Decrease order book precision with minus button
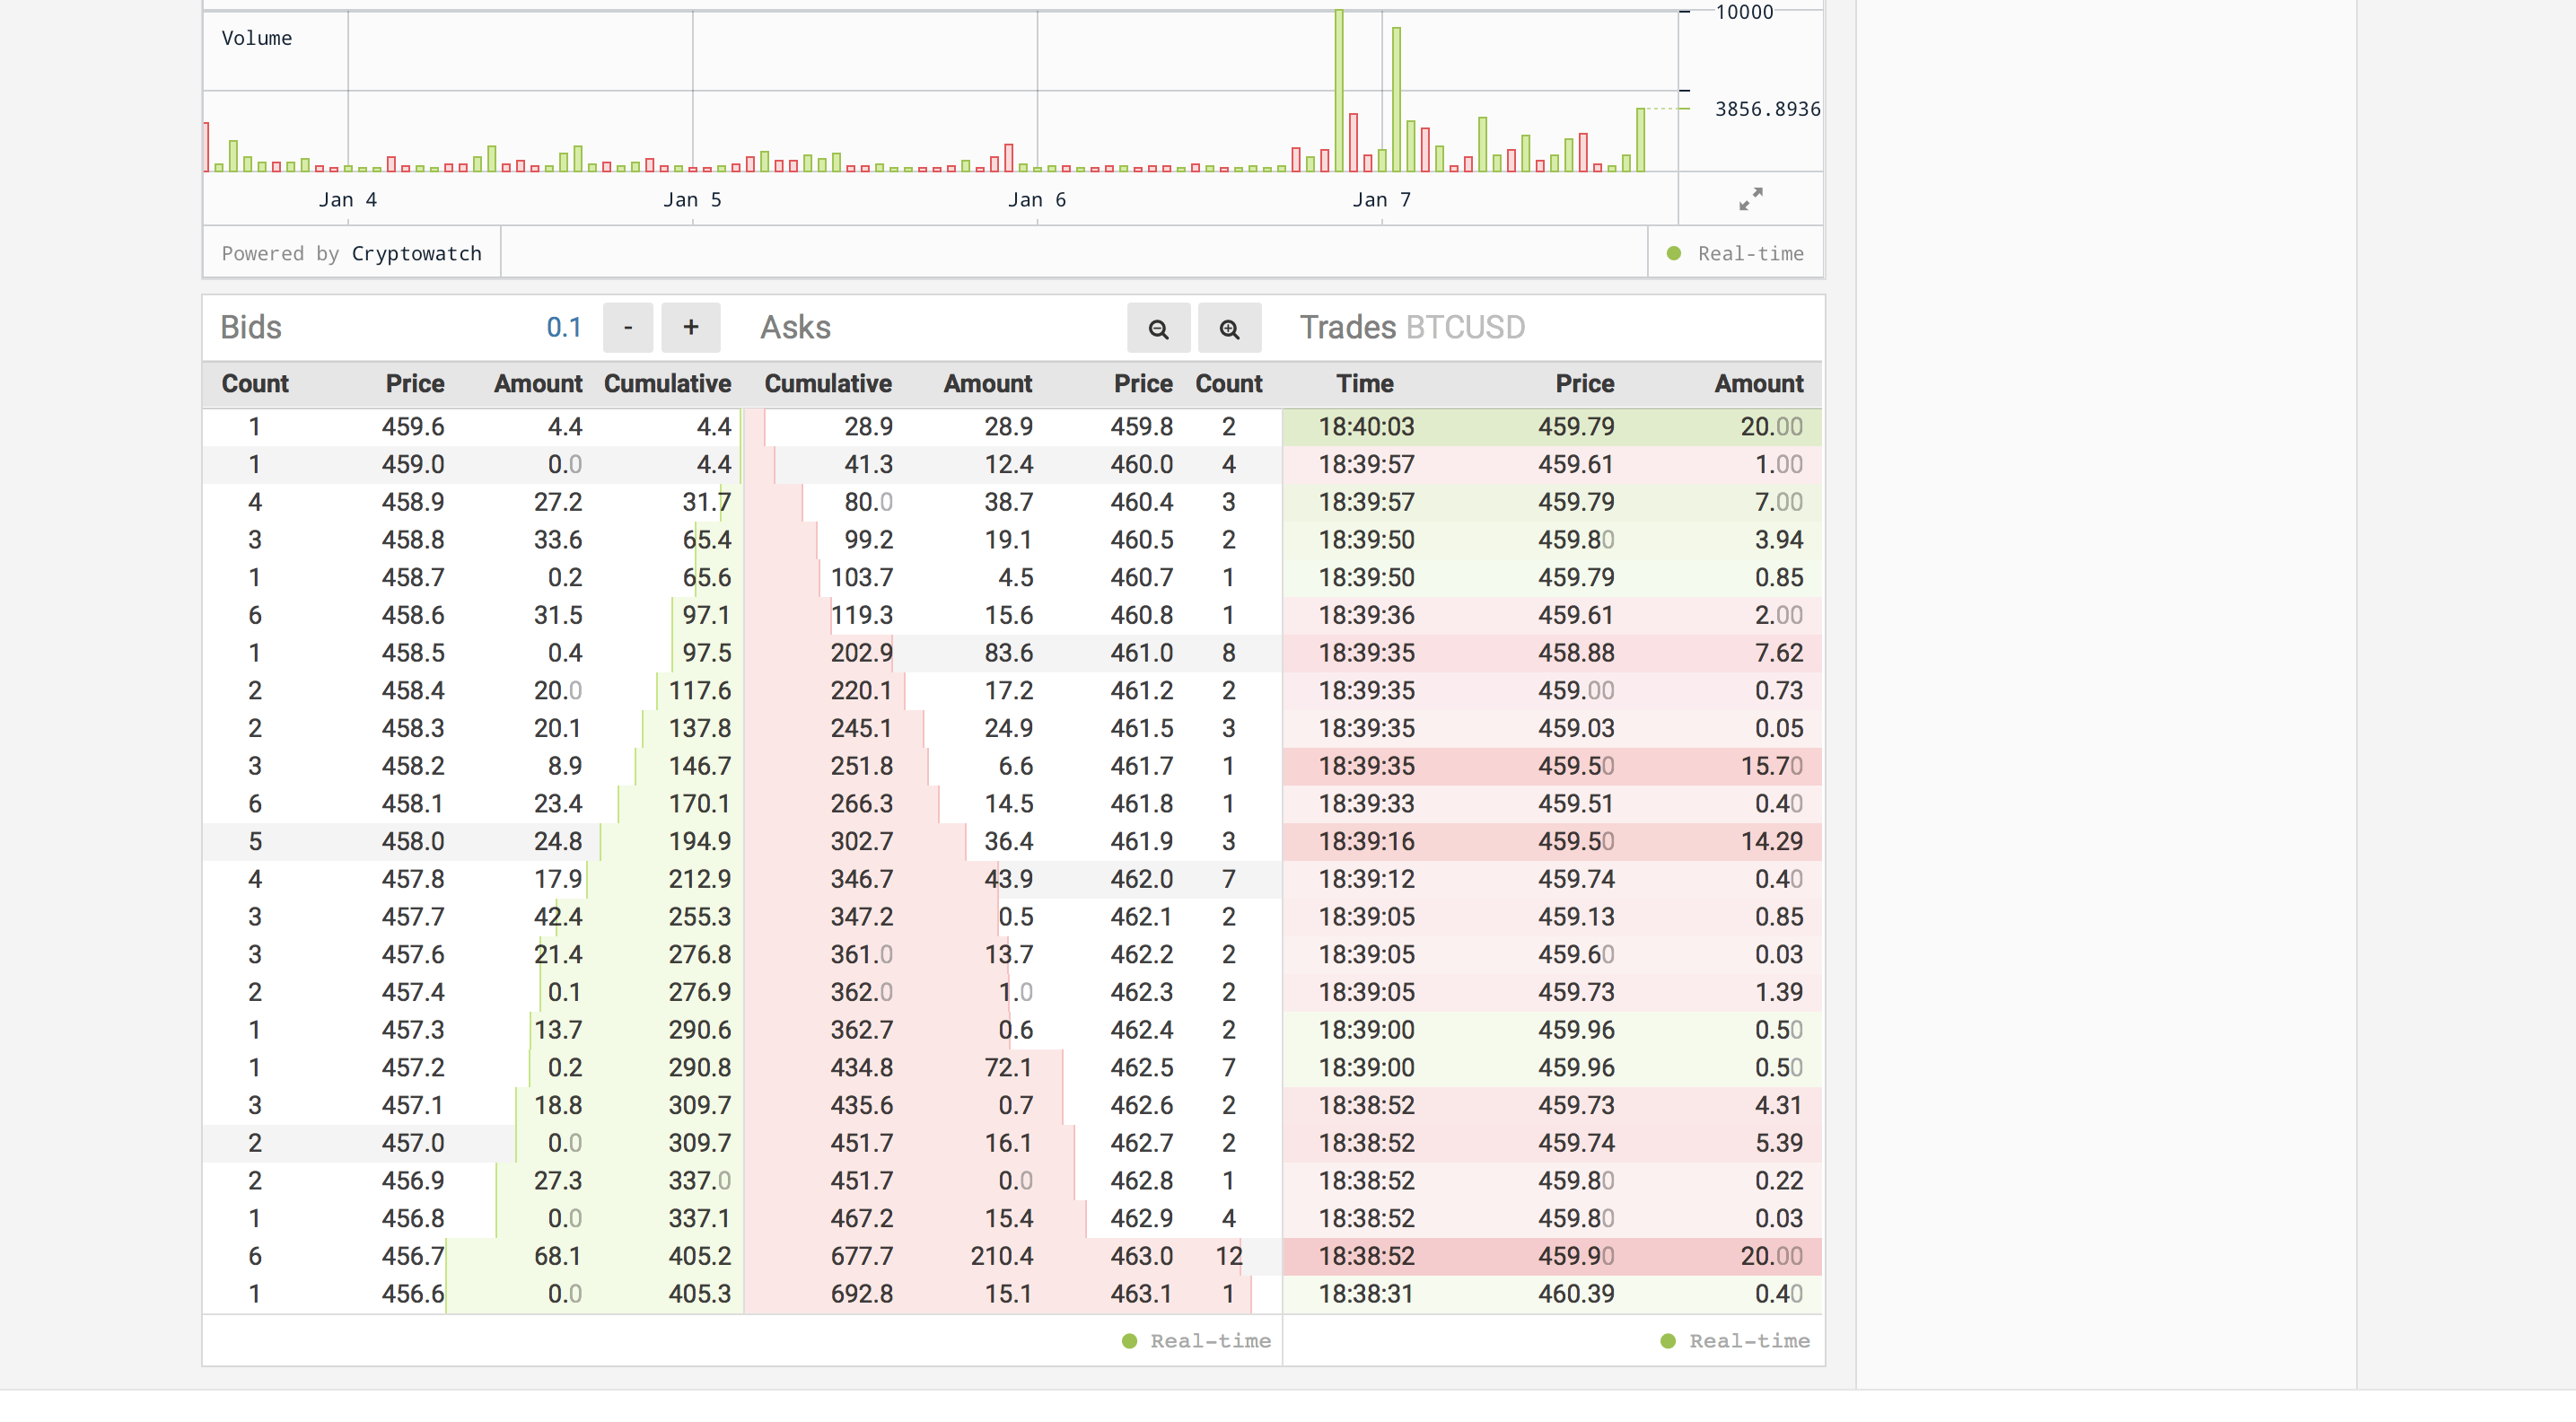2576x1422 pixels. pos(628,328)
